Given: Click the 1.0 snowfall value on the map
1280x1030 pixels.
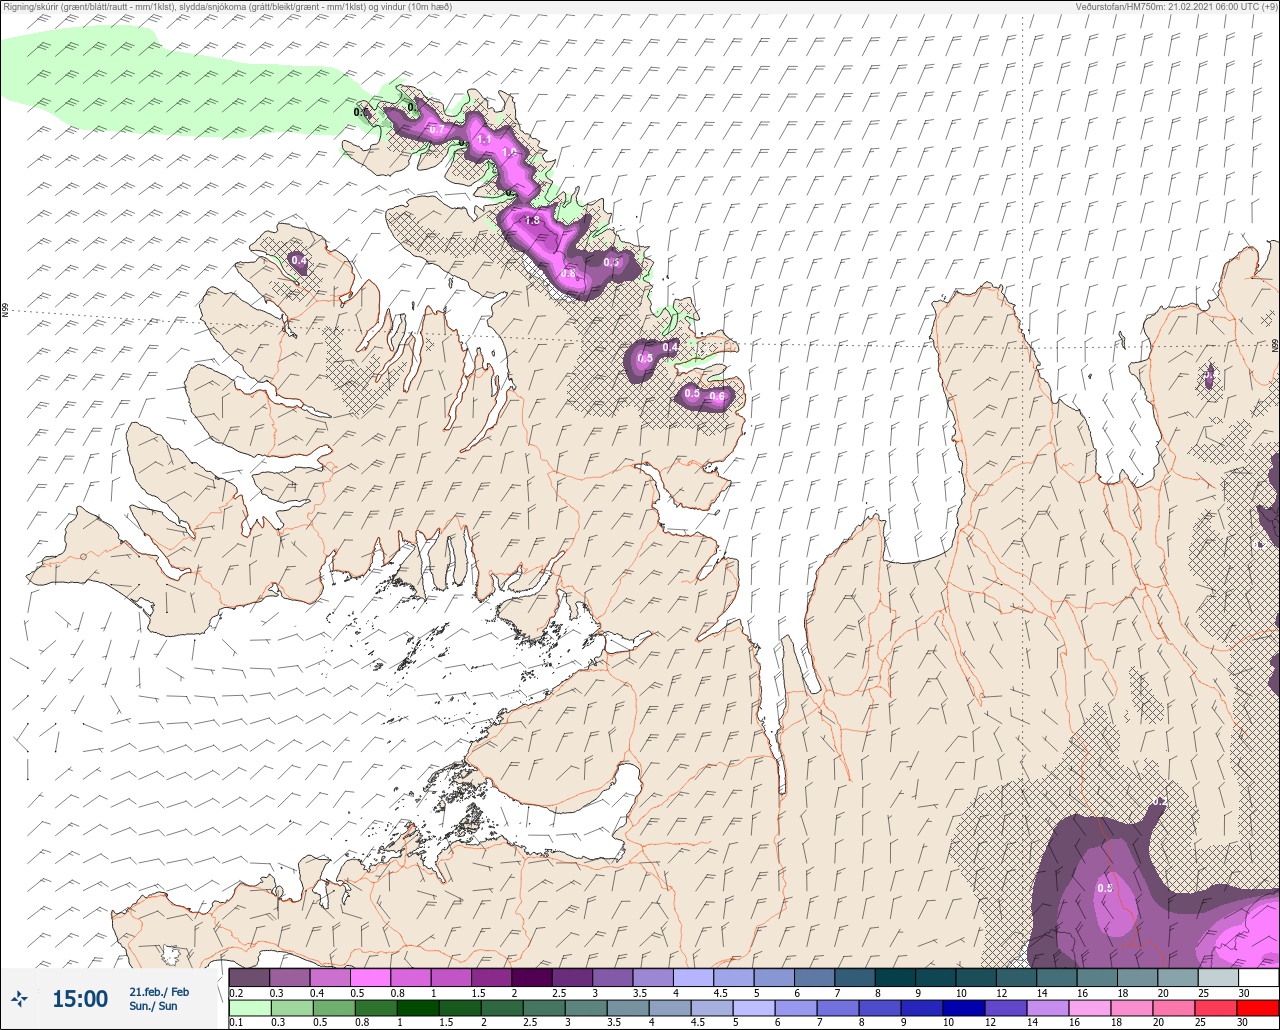Looking at the screenshot, I should [509, 152].
